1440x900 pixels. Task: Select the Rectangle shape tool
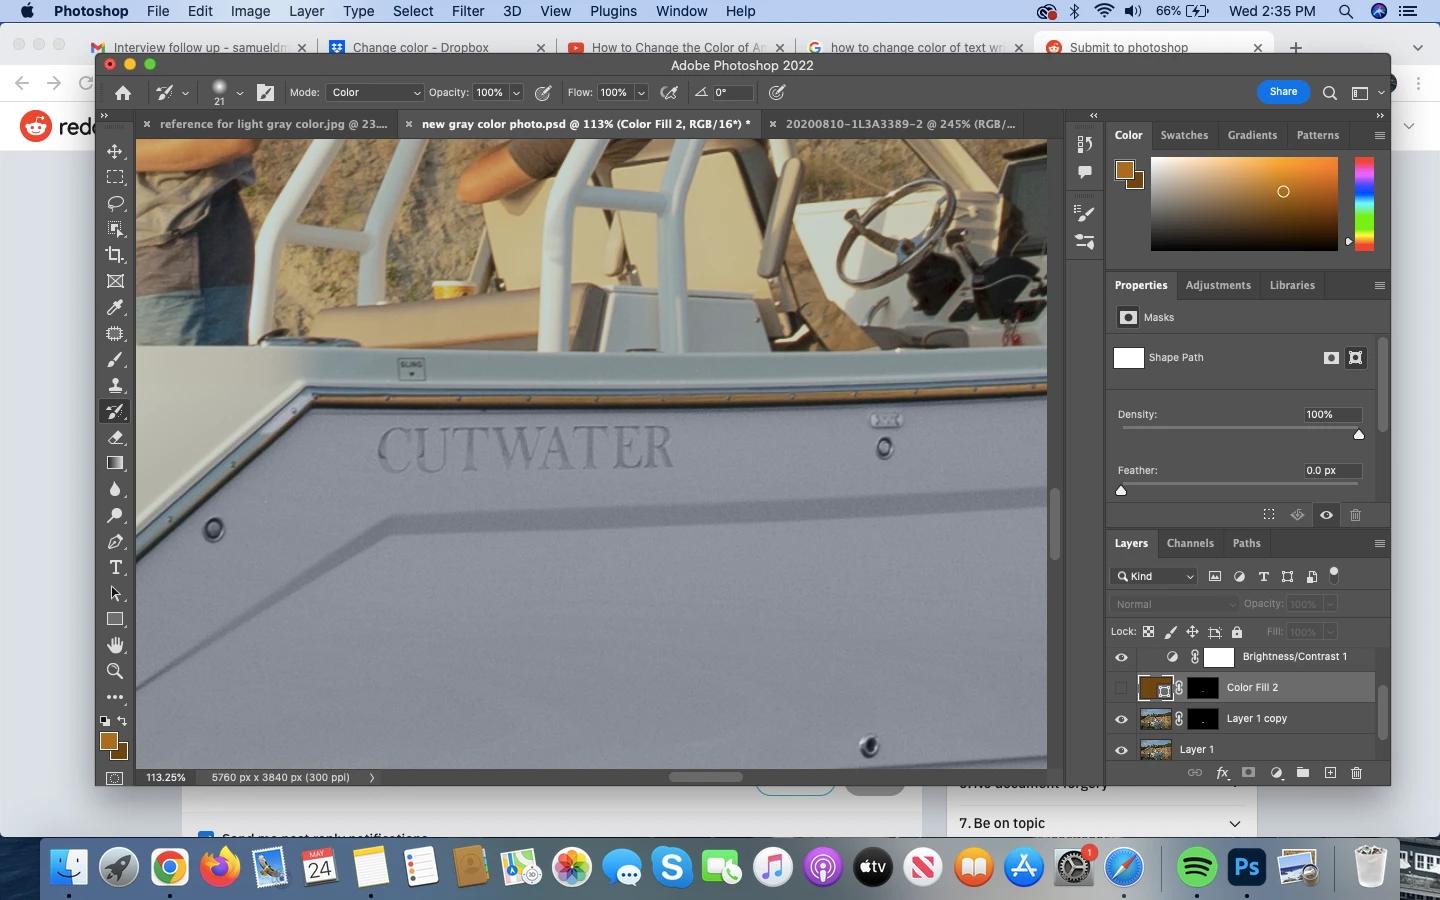coord(115,620)
